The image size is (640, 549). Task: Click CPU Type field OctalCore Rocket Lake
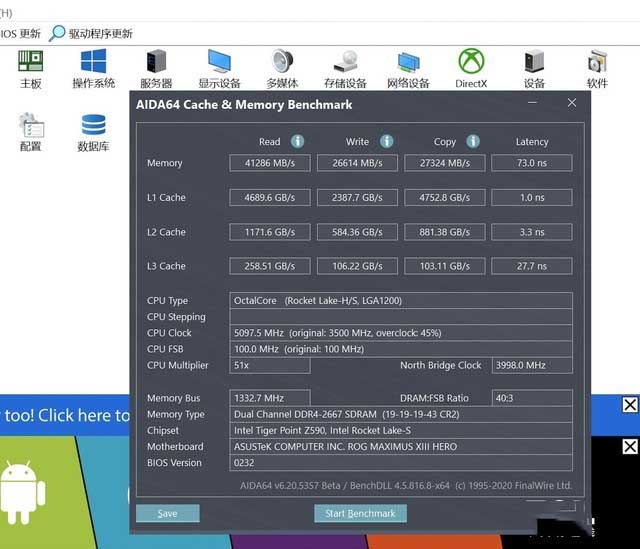pos(401,300)
